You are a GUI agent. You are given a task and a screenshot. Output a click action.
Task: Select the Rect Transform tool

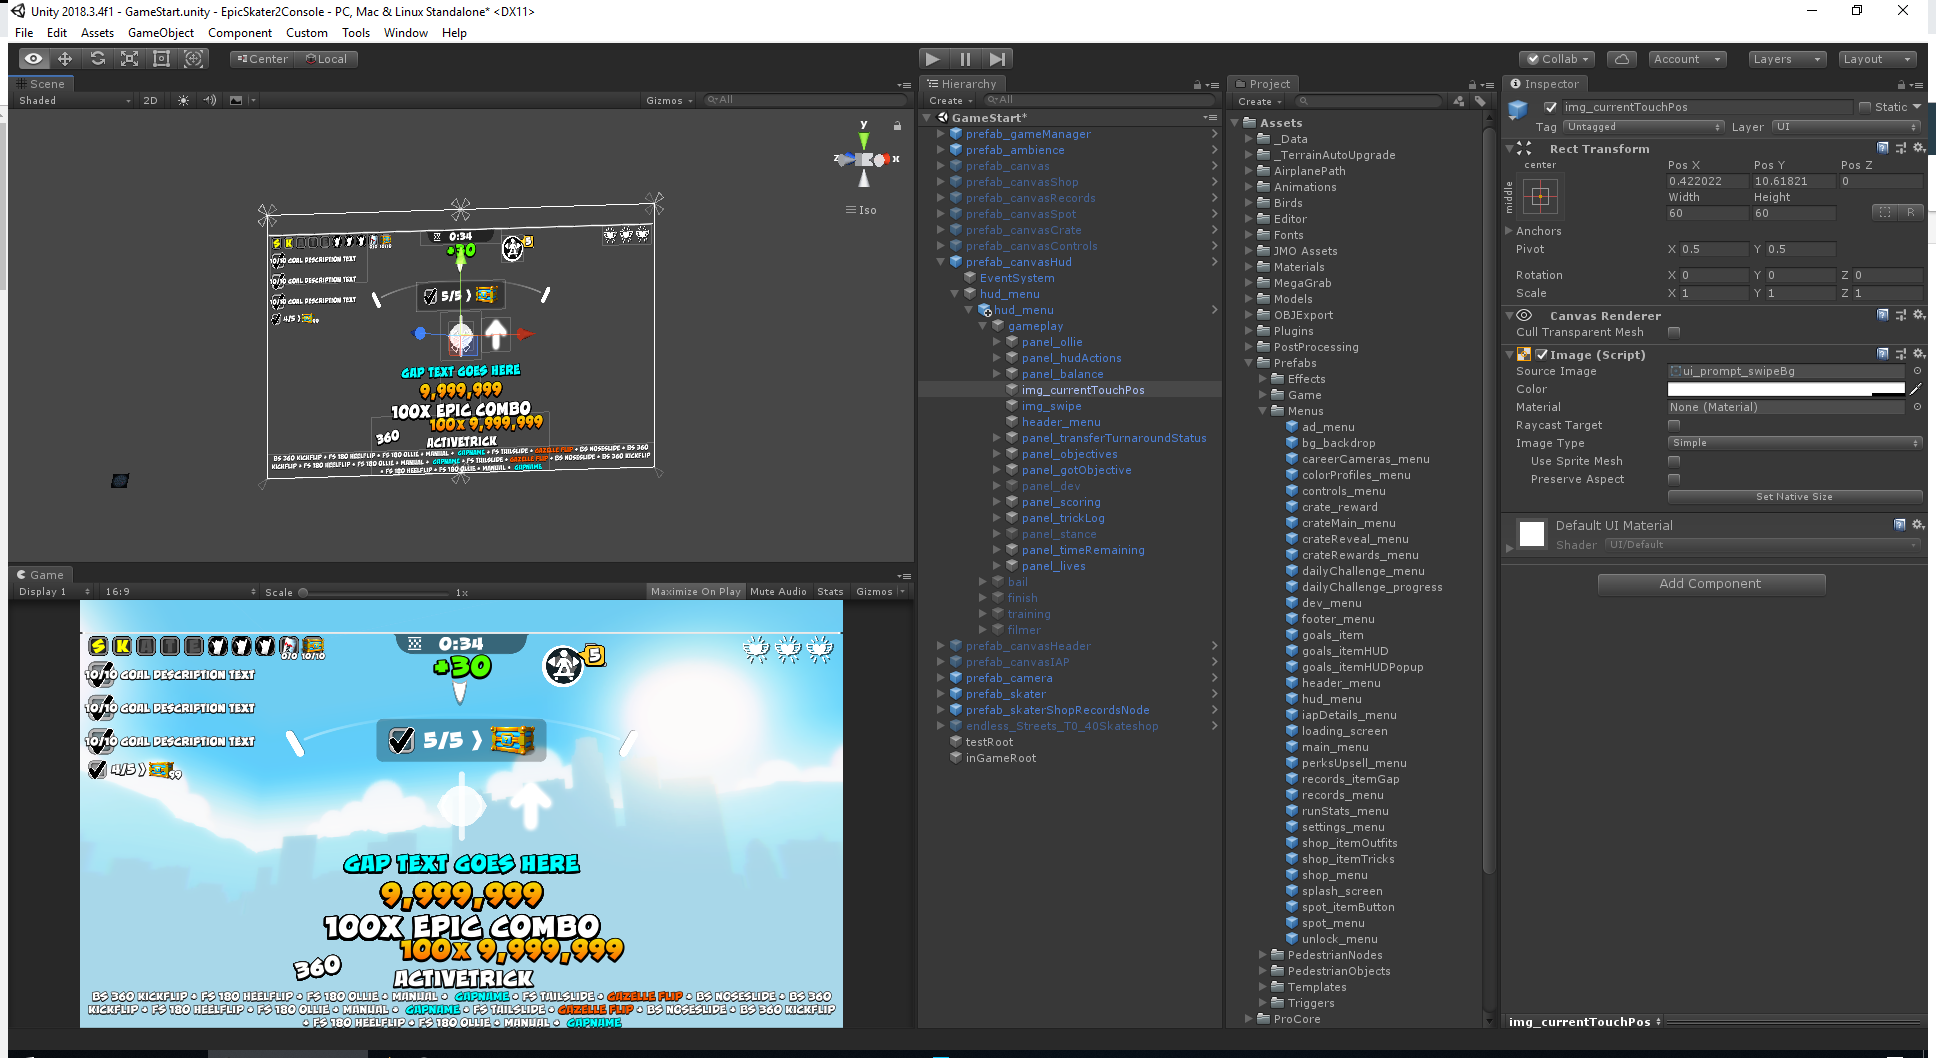161,59
